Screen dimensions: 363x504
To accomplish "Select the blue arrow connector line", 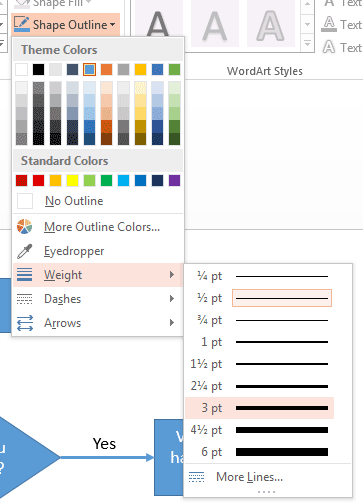I will [x=107, y=457].
